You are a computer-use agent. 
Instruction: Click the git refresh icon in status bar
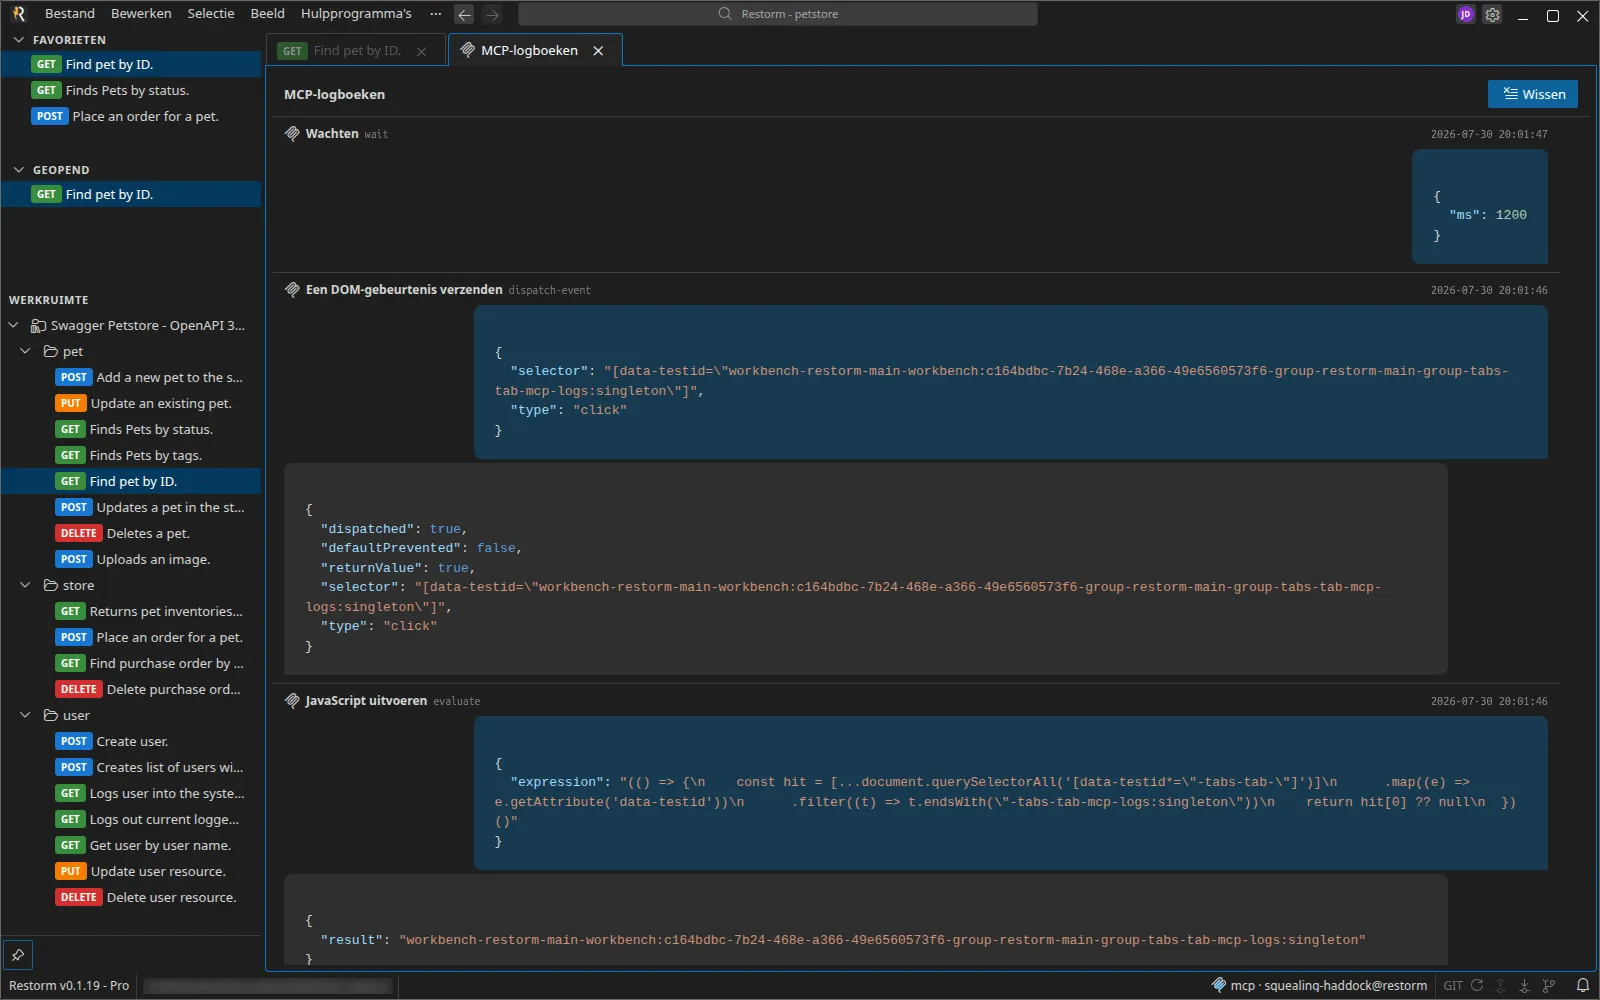click(x=1477, y=985)
